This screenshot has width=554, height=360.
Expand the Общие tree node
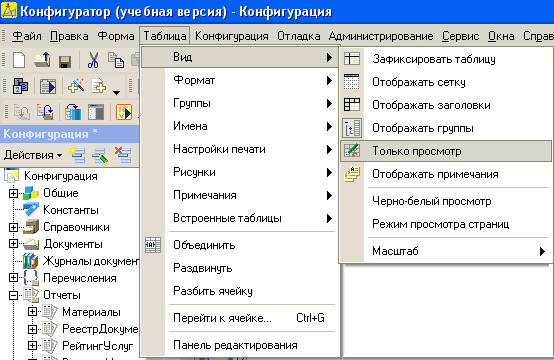[x=13, y=193]
